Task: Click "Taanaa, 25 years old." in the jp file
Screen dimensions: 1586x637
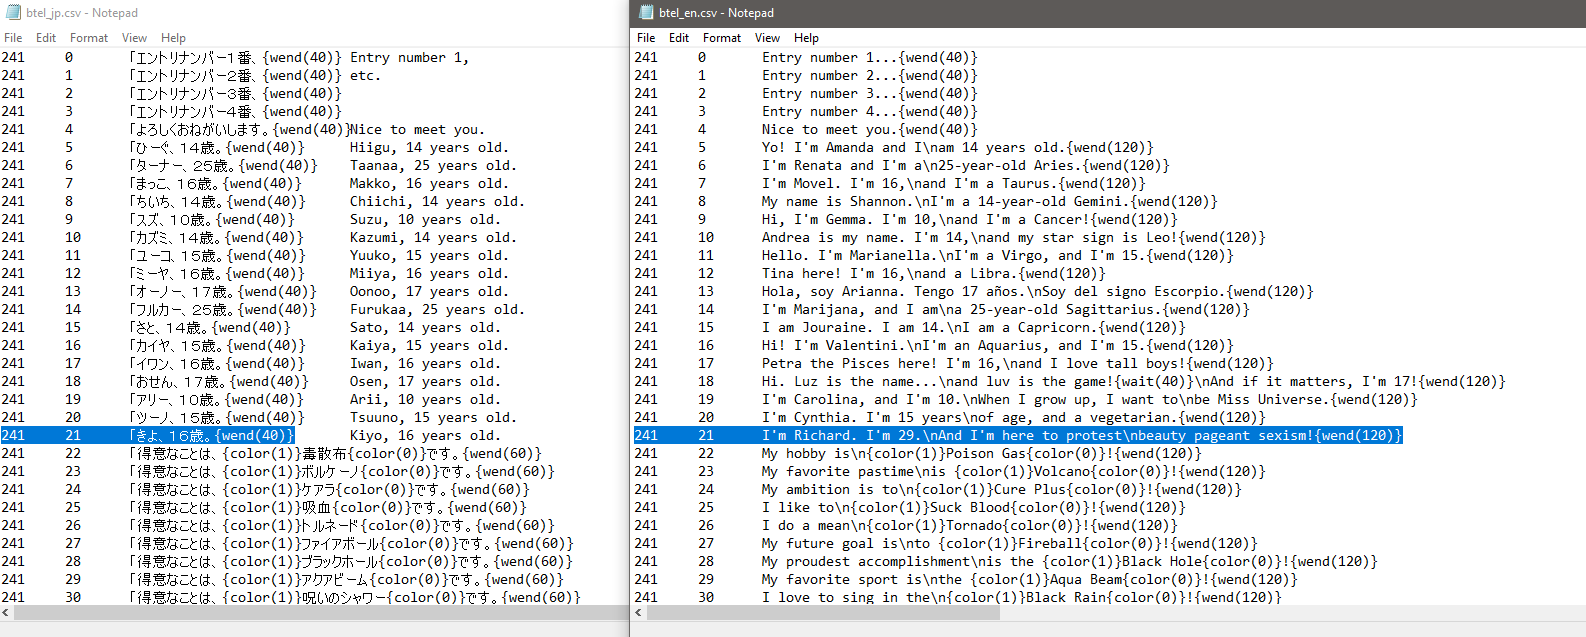Action: [x=433, y=165]
